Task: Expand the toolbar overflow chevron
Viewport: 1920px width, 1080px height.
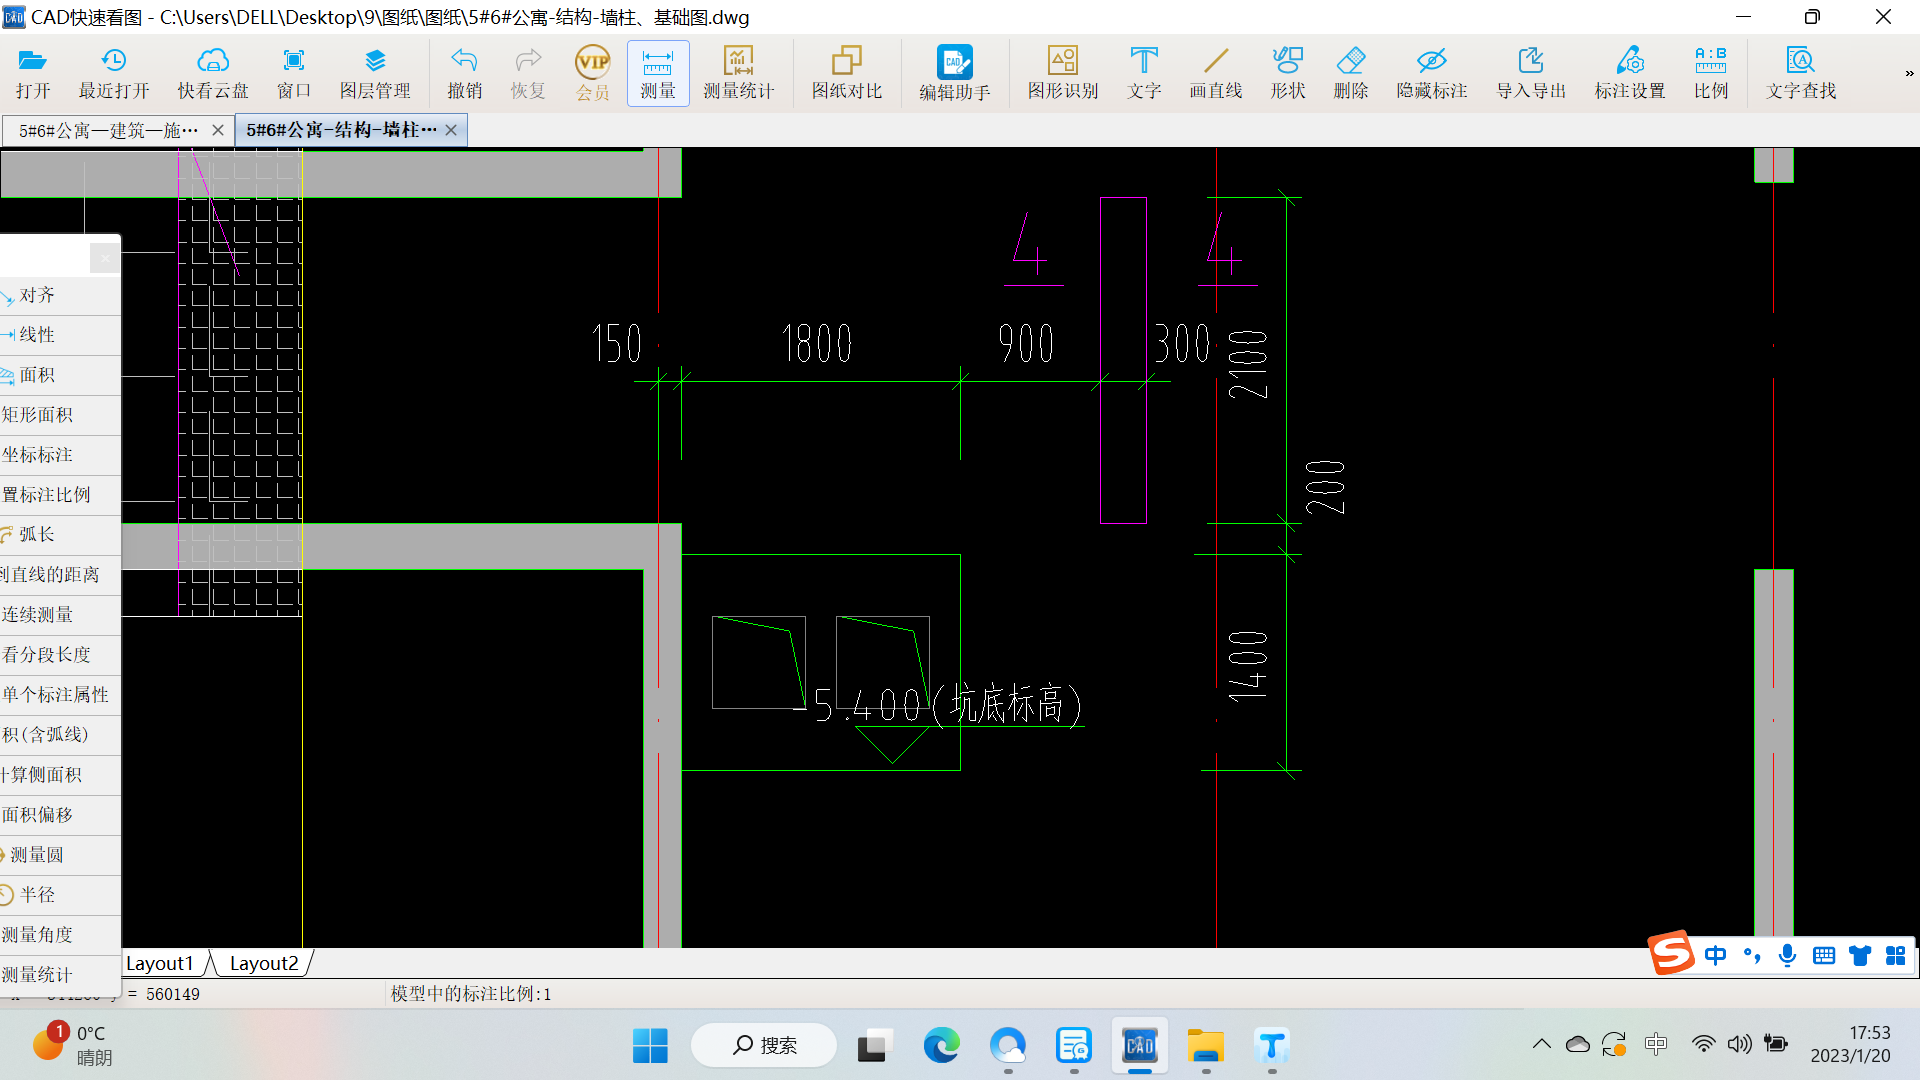Action: [1908, 73]
